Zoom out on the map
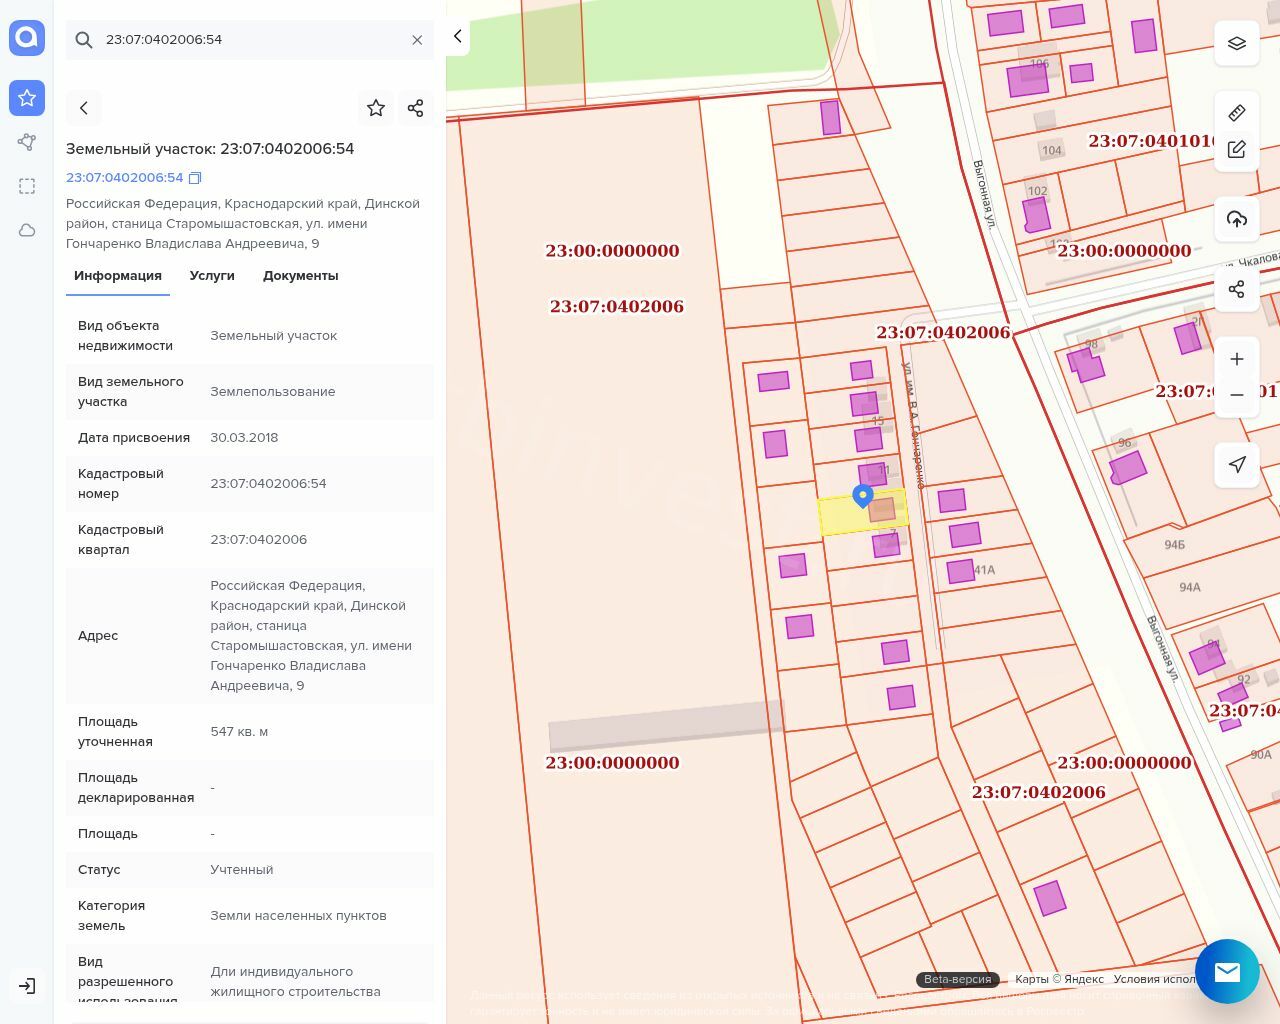 1237,395
